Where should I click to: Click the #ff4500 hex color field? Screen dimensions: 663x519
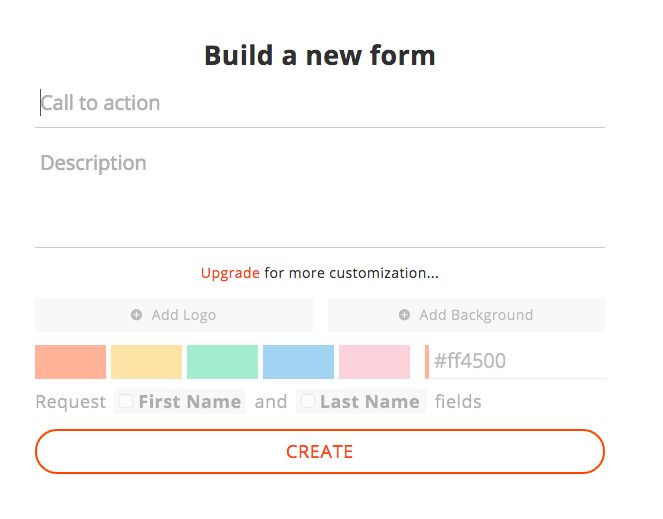(x=515, y=361)
